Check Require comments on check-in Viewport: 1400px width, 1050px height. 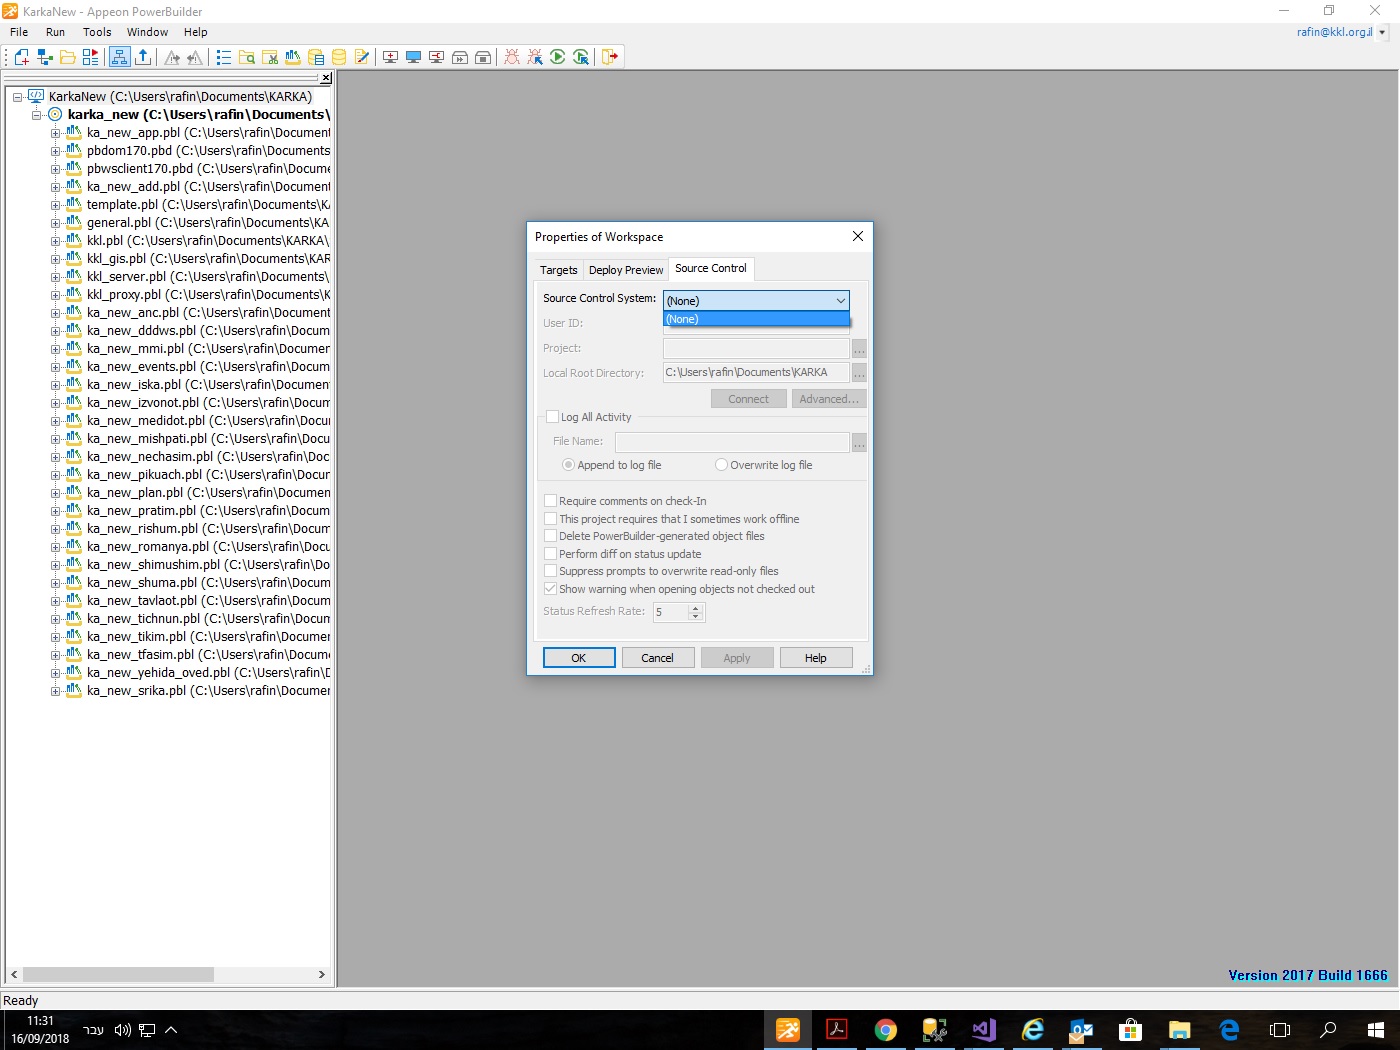pyautogui.click(x=551, y=501)
